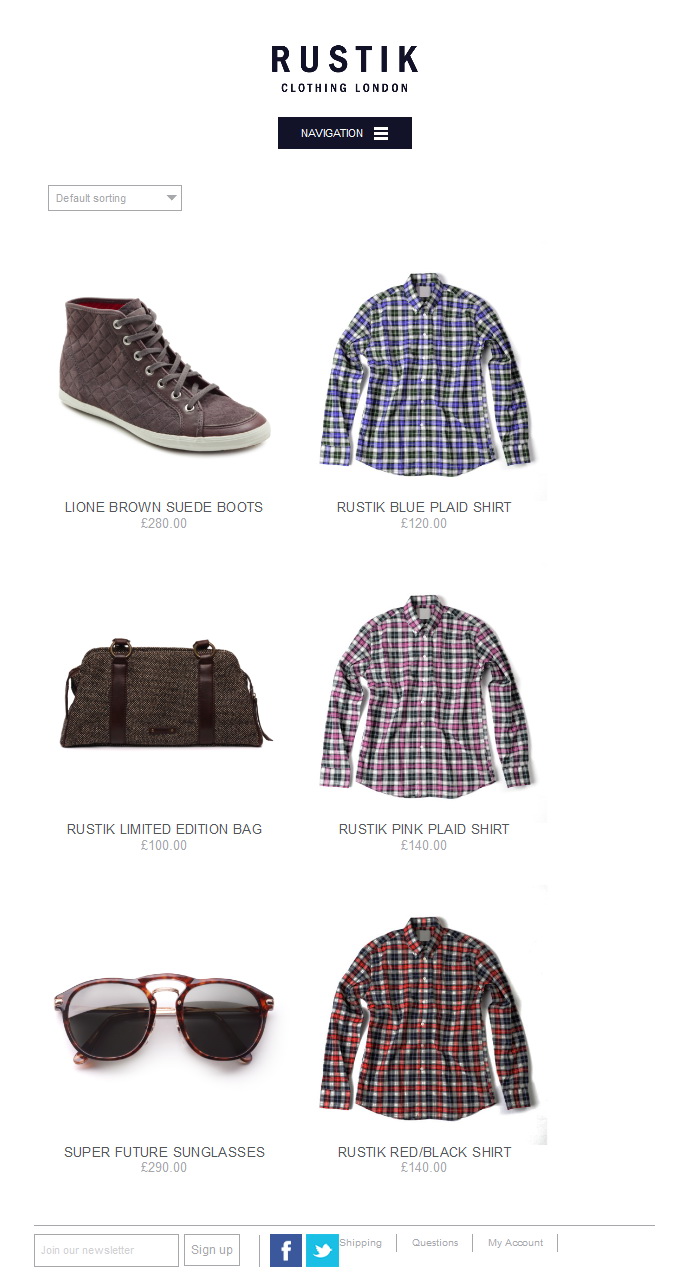Open Super Future Sunglasses title link
The height and width of the screenshot is (1277, 689).
(x=164, y=1152)
